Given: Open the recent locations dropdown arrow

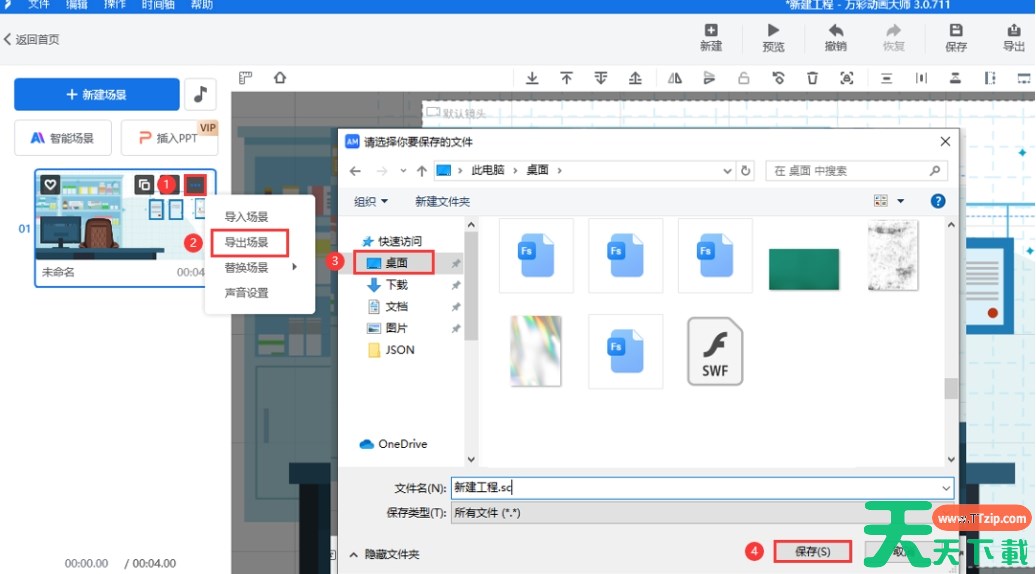Looking at the screenshot, I should click(x=403, y=171).
